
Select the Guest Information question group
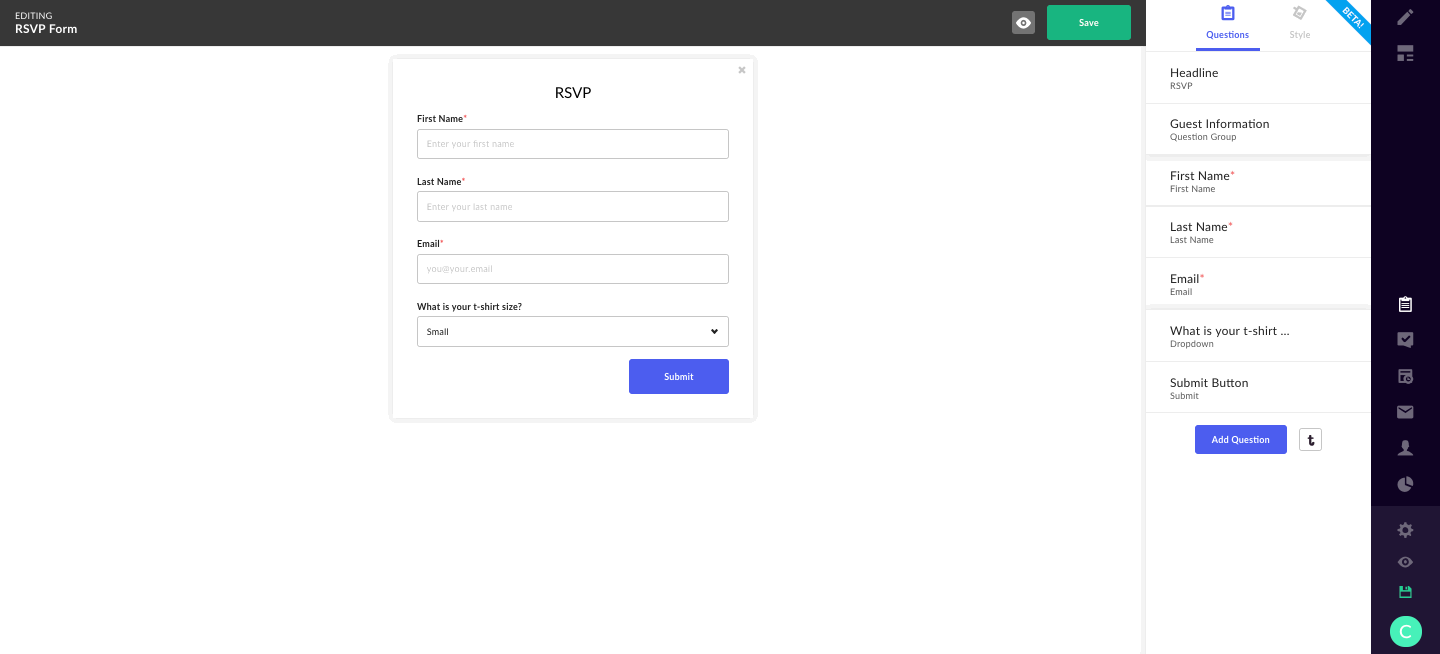click(x=1258, y=130)
